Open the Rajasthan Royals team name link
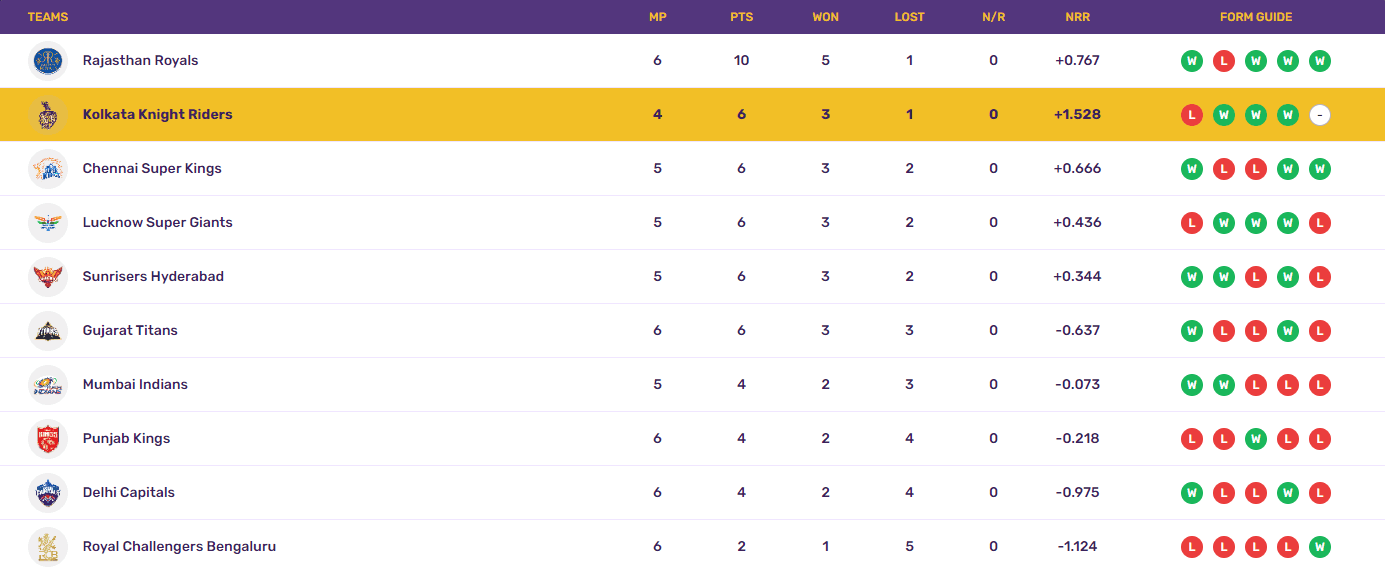 coord(140,61)
